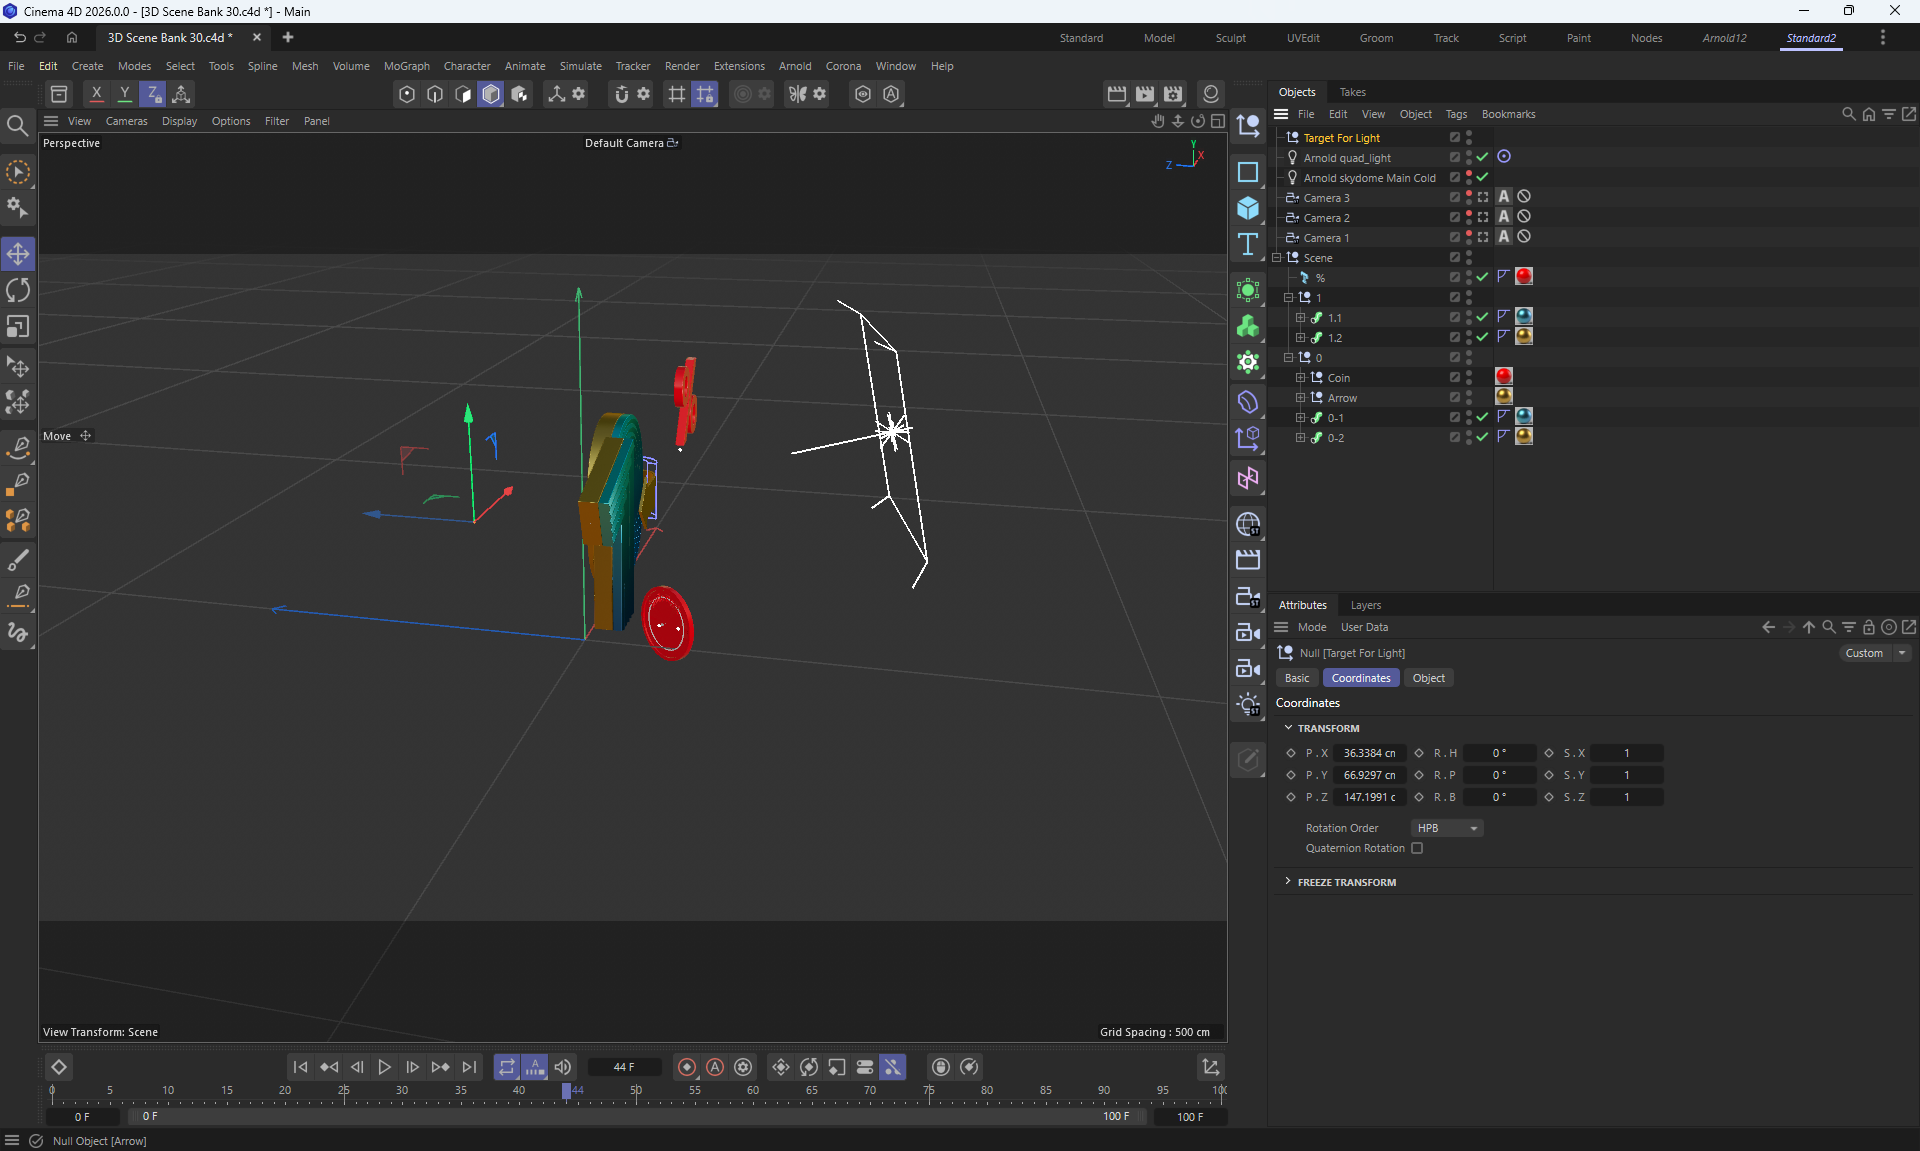This screenshot has height=1151, width=1920.
Task: Click the P.X position input field
Action: [x=1369, y=753]
